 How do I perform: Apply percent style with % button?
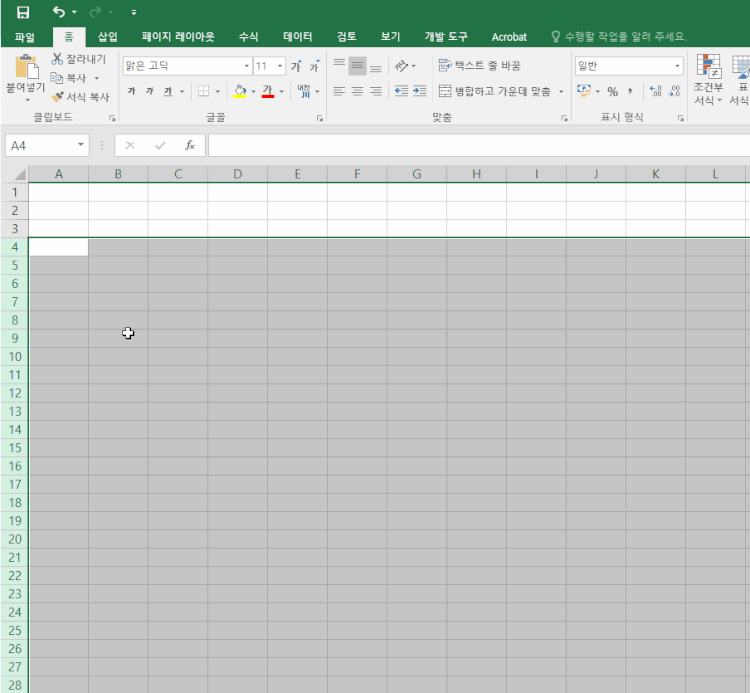coord(612,91)
